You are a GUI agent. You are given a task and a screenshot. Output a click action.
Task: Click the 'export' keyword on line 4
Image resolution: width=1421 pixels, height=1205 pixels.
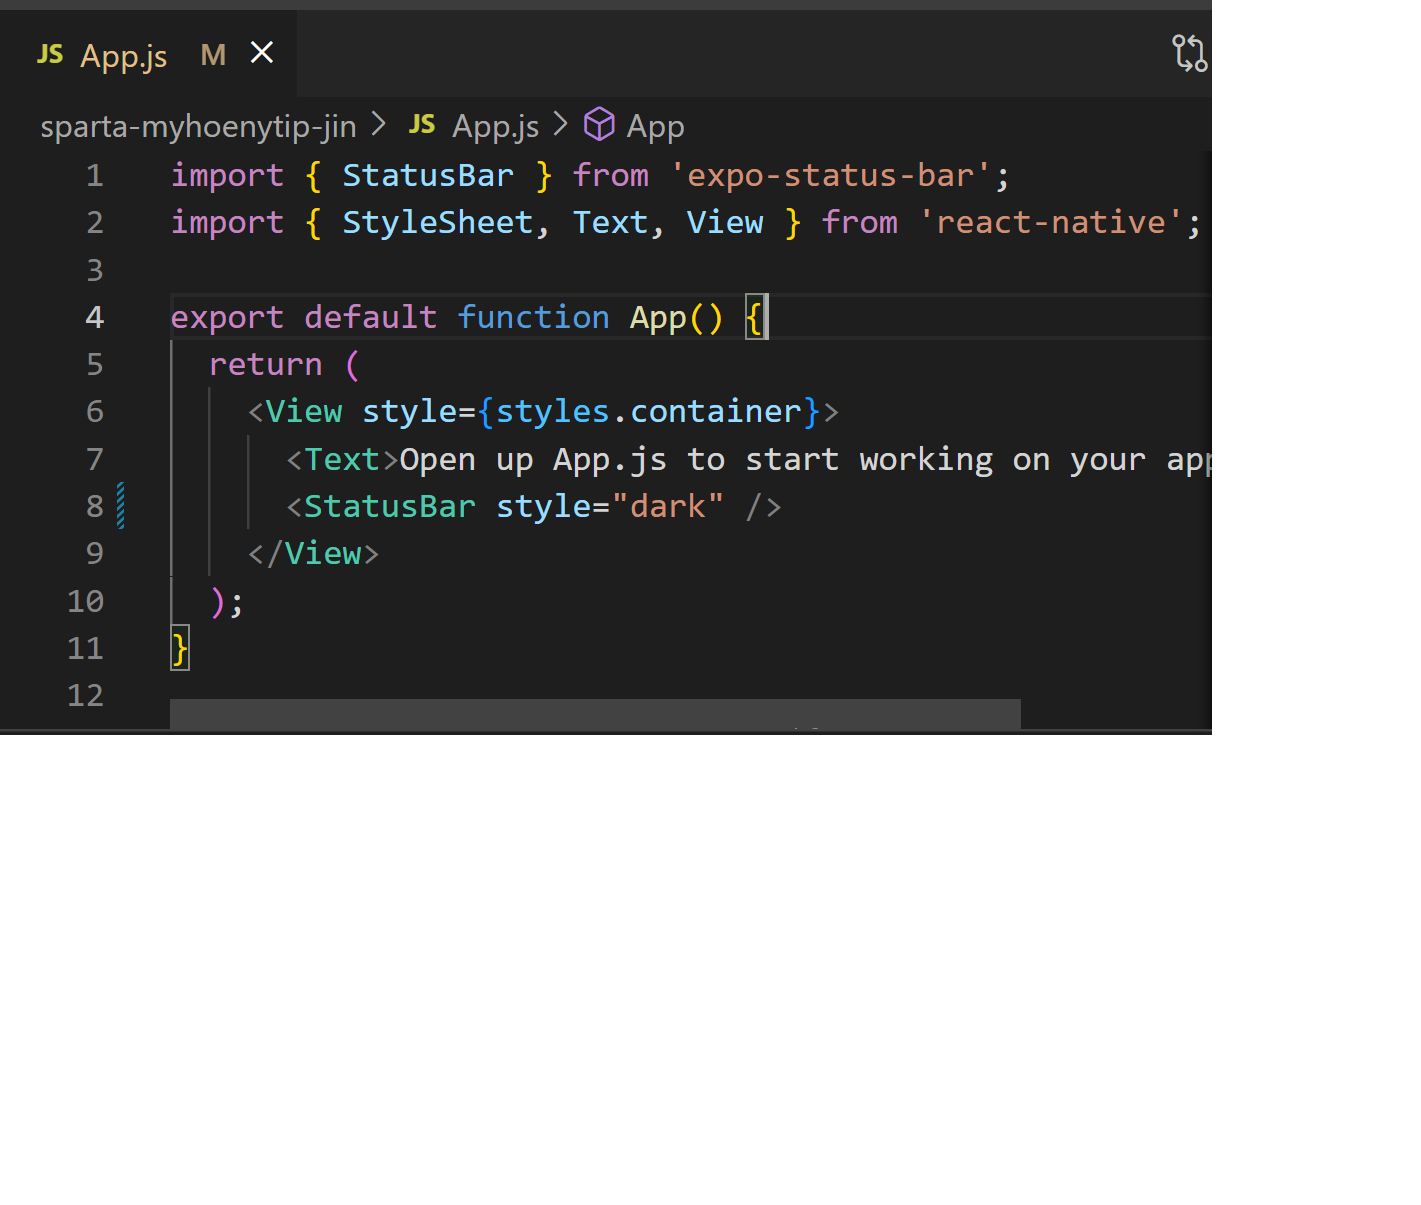coord(227,318)
